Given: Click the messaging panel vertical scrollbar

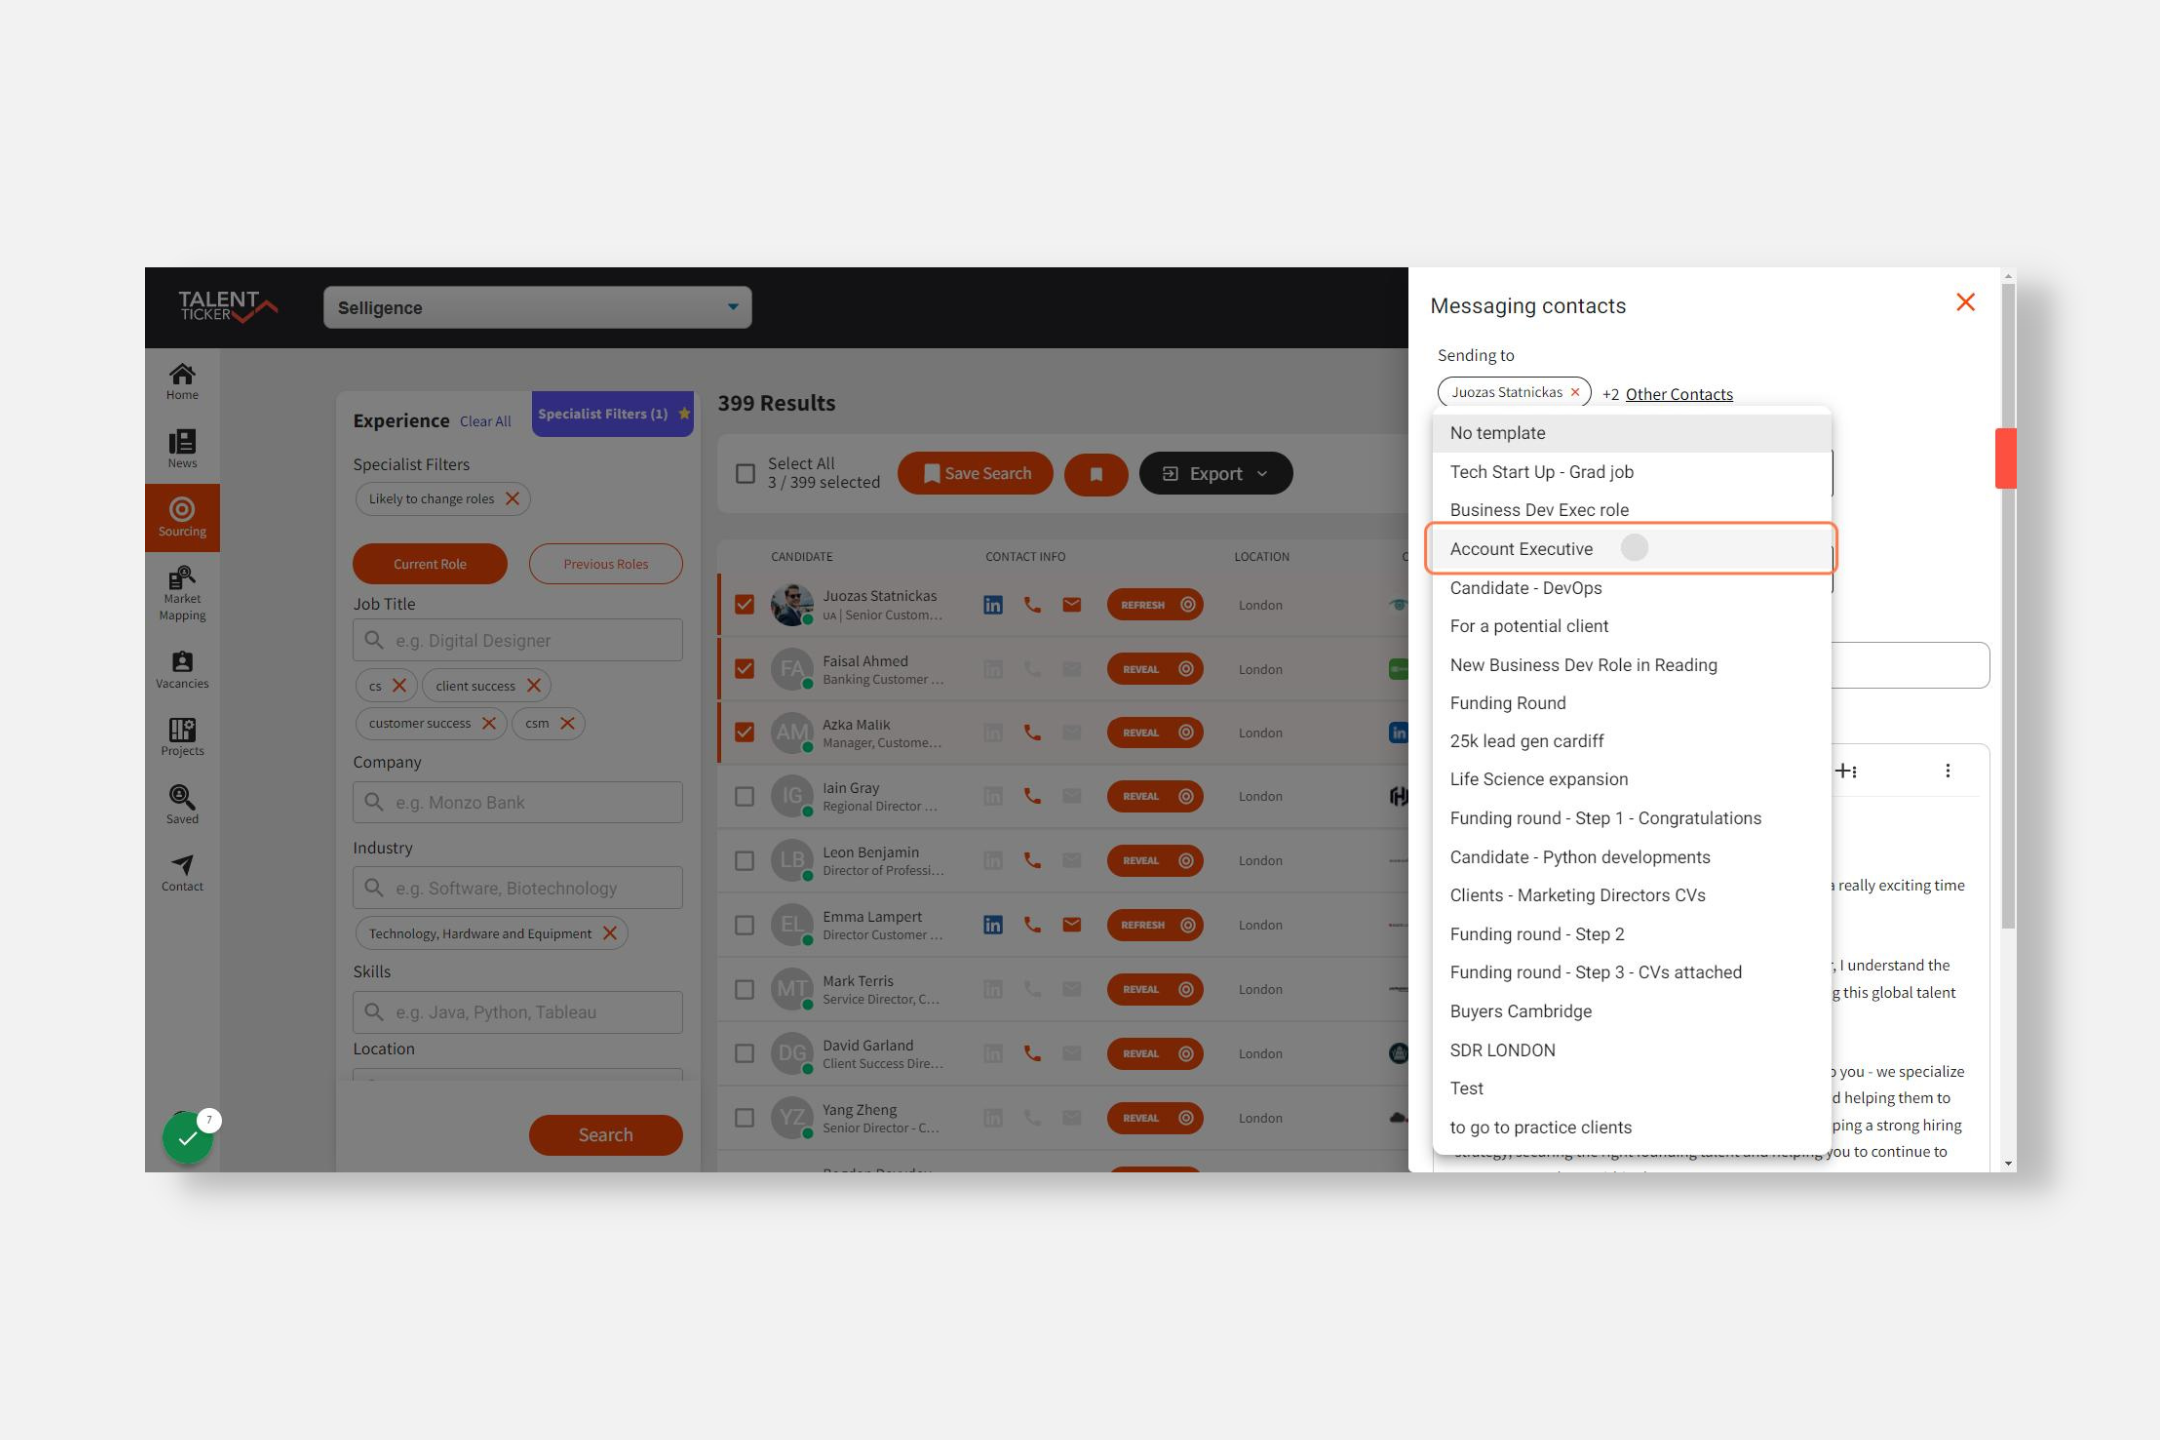Looking at the screenshot, I should pyautogui.click(x=2007, y=605).
